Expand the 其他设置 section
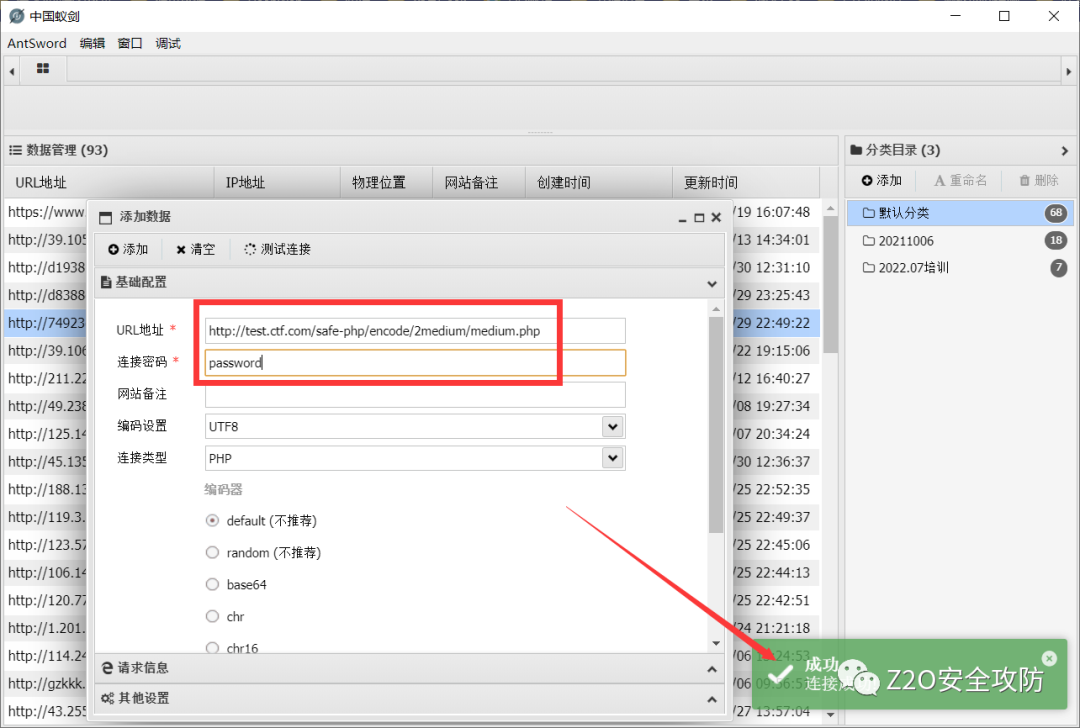Screen dimensions: 1080x728 pos(712,699)
